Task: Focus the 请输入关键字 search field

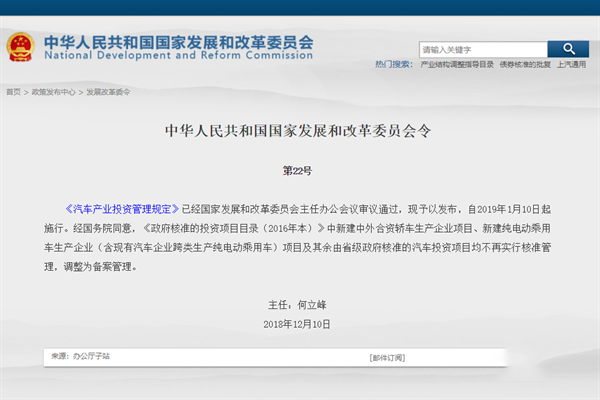Action: (x=482, y=48)
